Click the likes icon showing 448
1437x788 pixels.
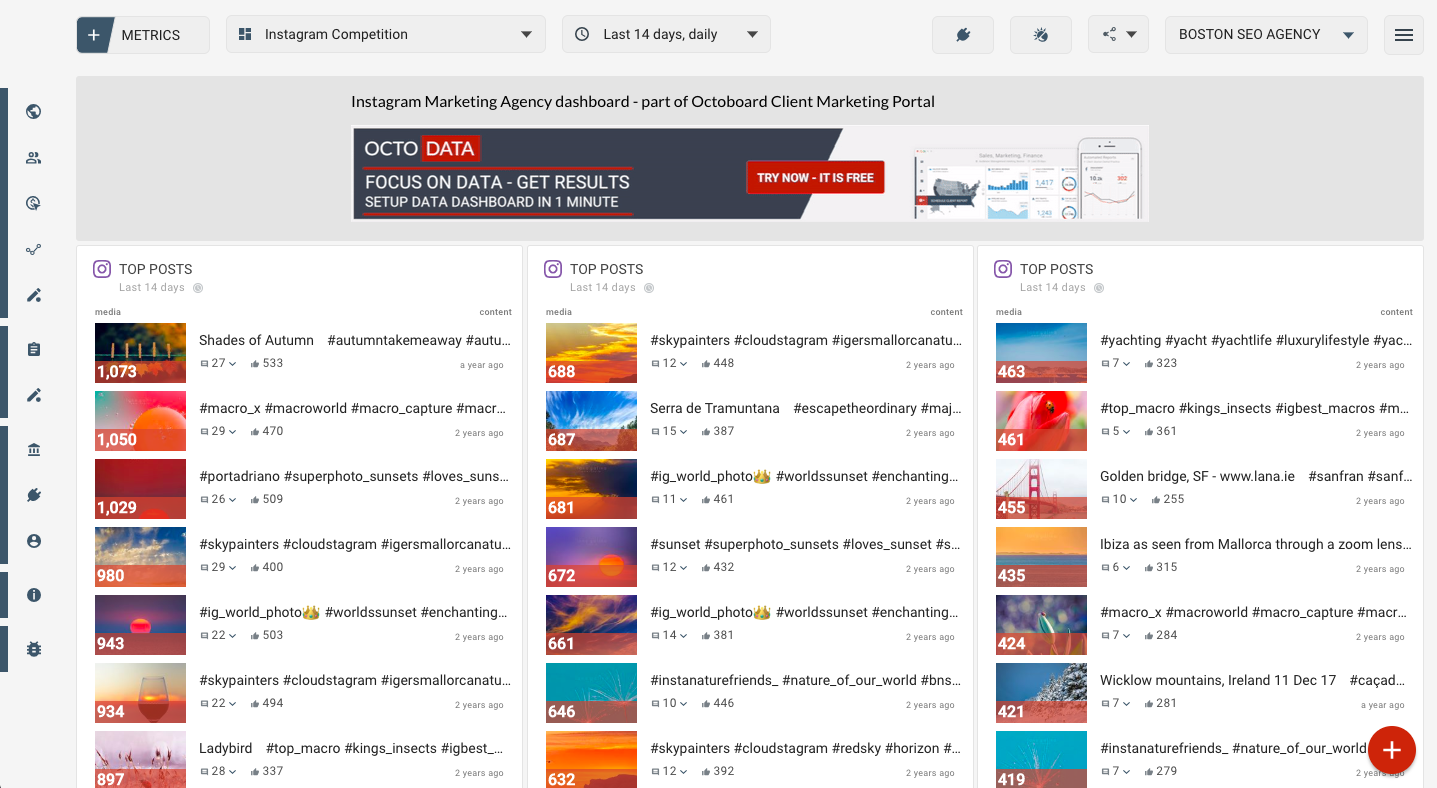click(706, 364)
